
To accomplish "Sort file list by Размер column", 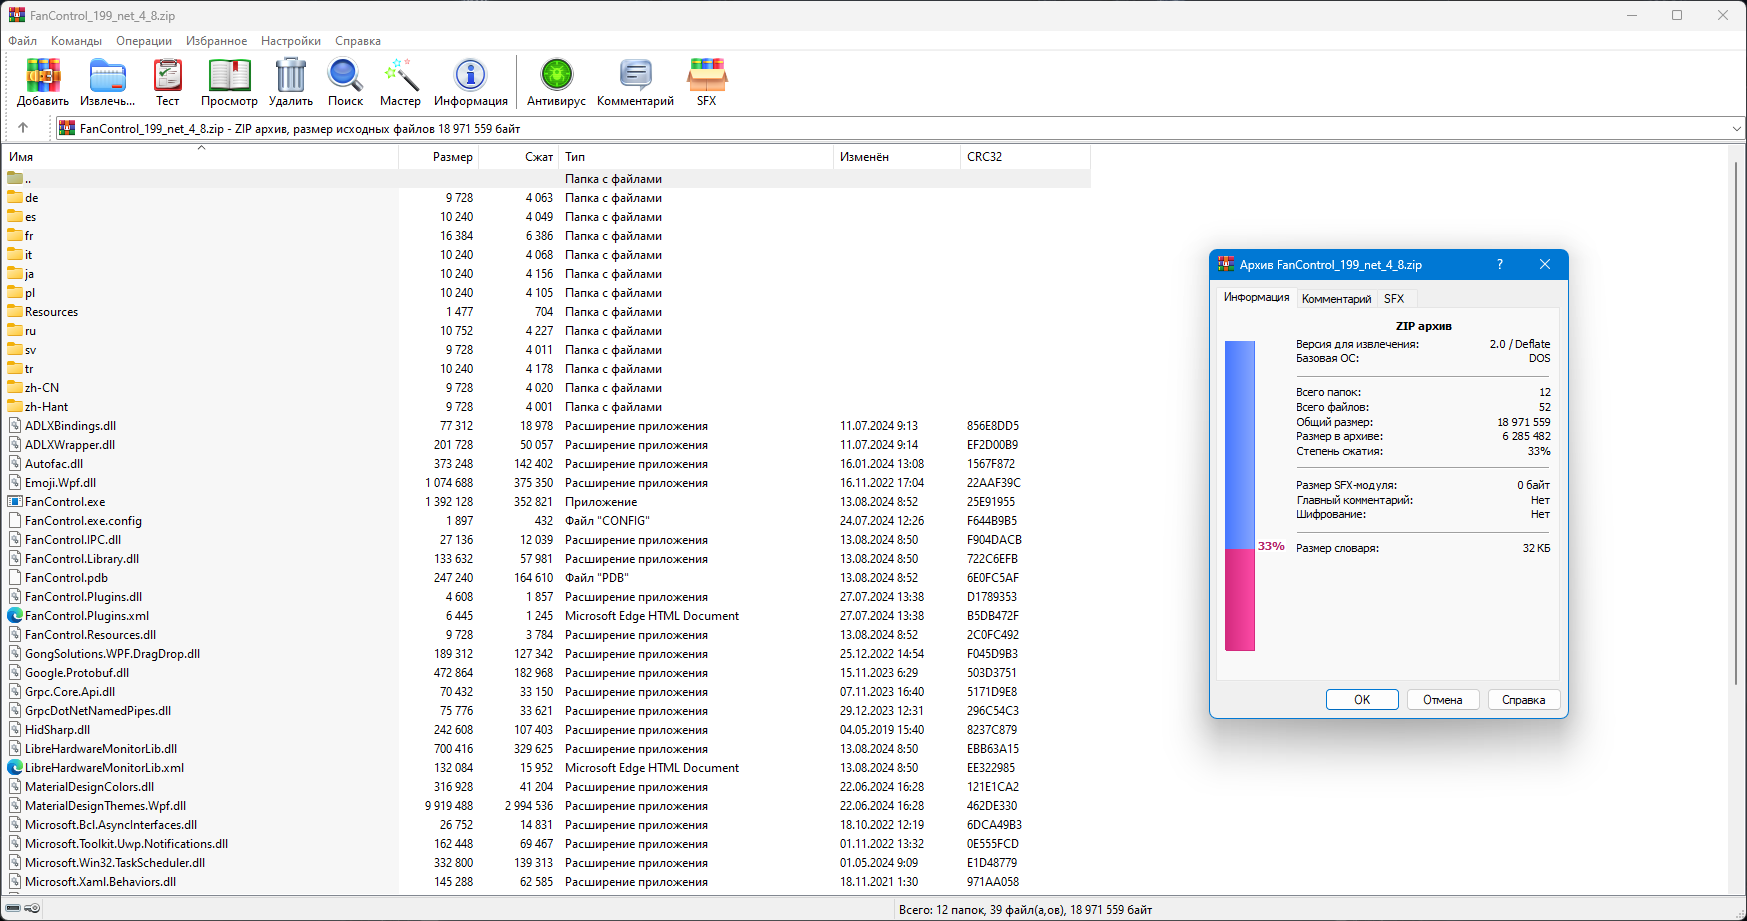I will pos(452,157).
